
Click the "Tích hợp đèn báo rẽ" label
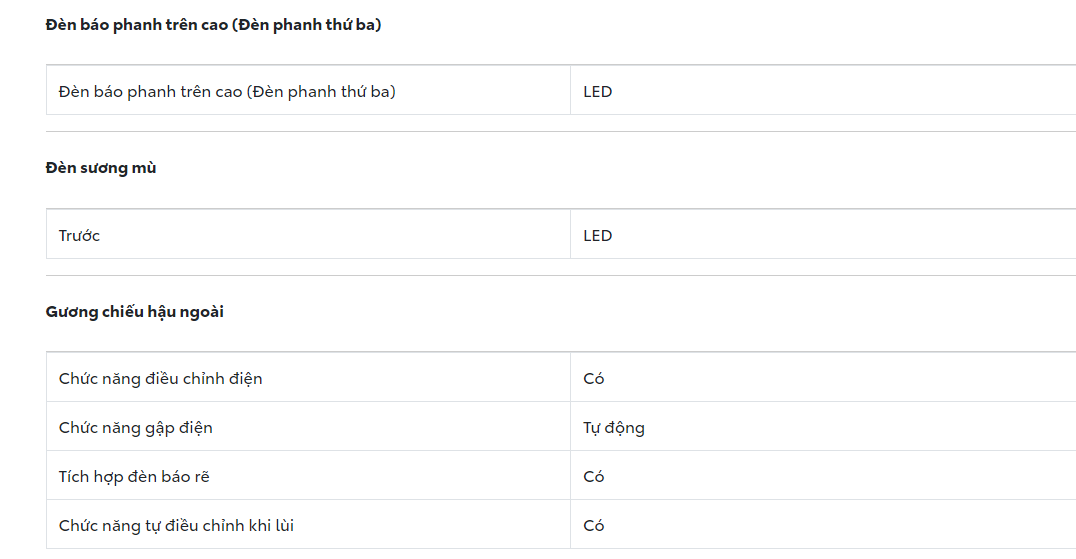point(134,477)
